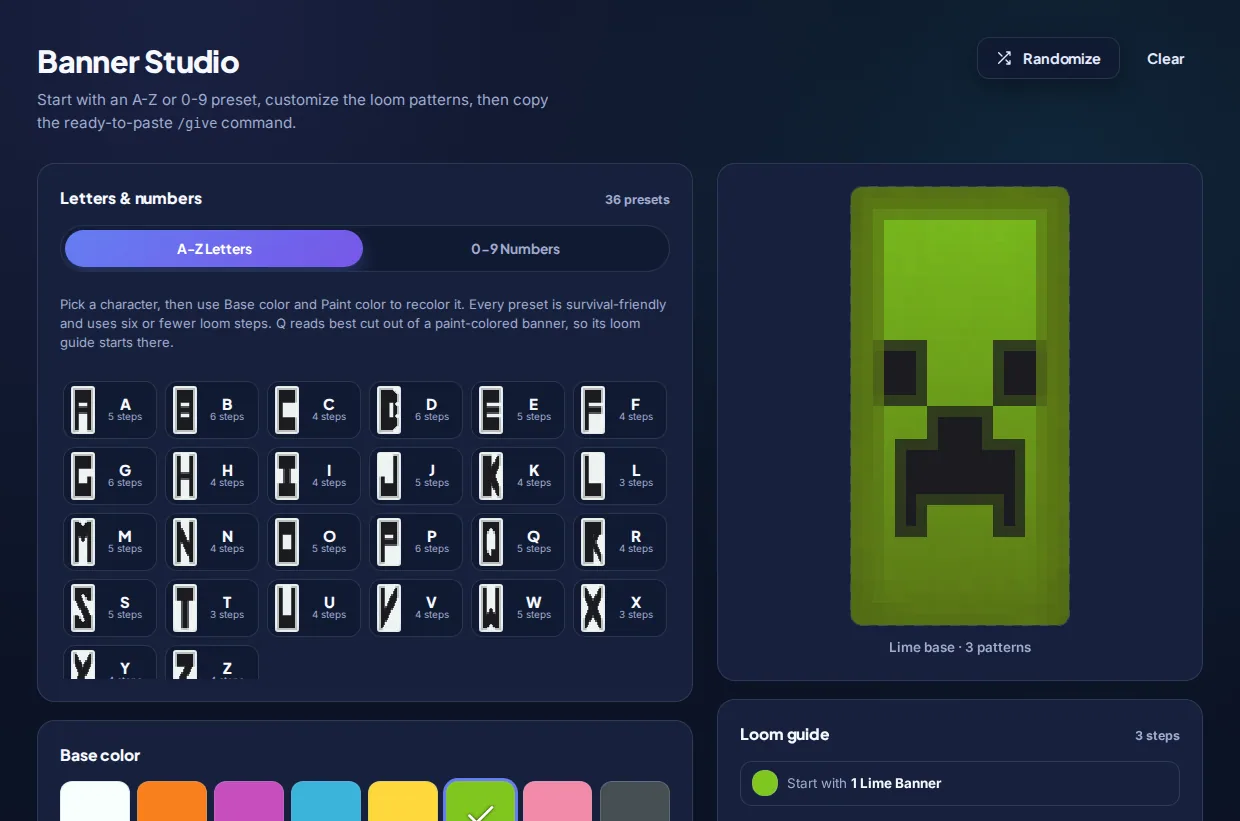Select the letter E banner preset
The image size is (1240, 821).
coord(518,410)
